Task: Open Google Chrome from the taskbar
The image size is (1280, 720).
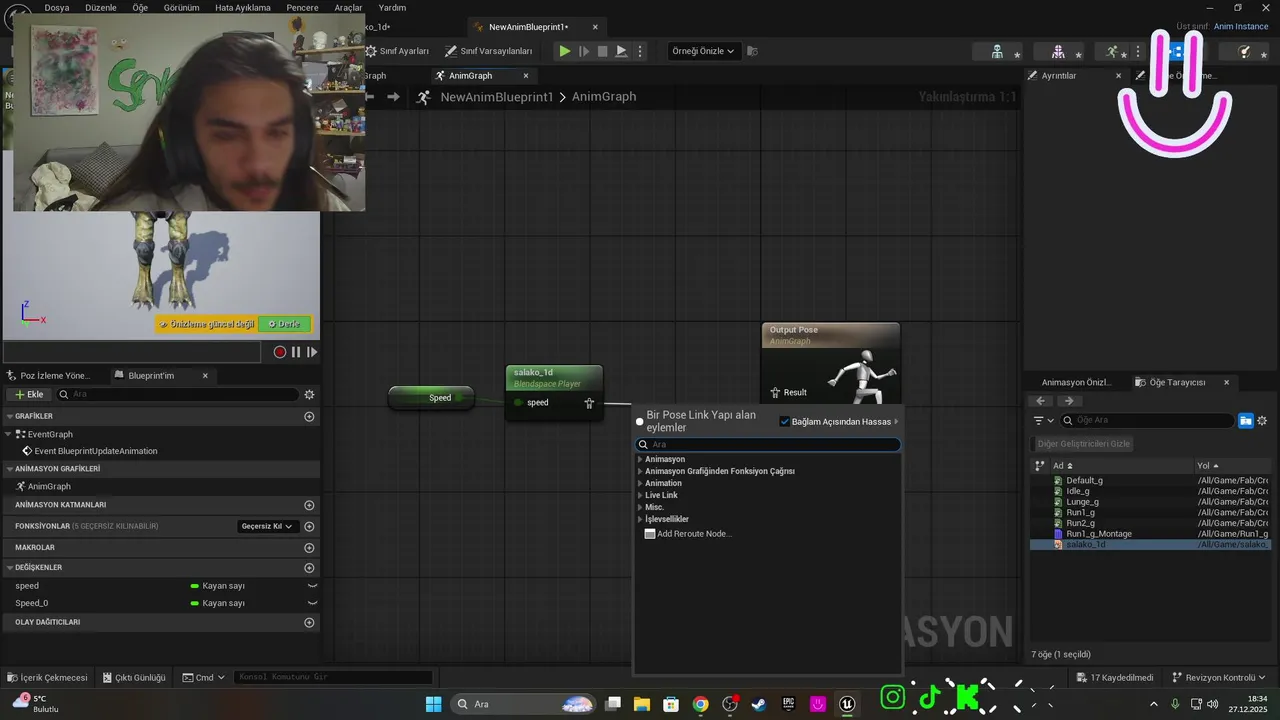Action: point(700,704)
